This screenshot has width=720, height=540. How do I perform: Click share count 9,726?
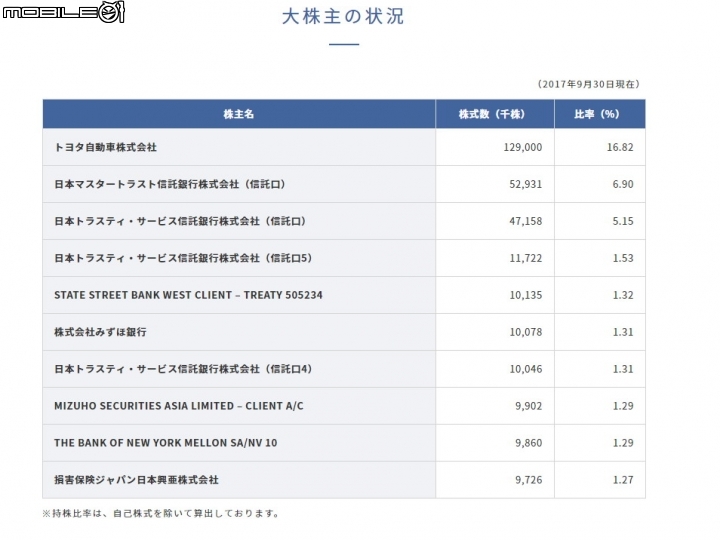click(528, 480)
